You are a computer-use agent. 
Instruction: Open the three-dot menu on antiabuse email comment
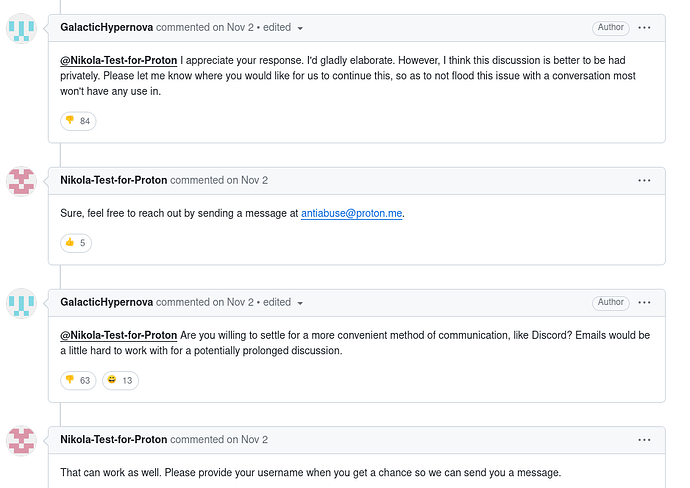click(x=644, y=180)
